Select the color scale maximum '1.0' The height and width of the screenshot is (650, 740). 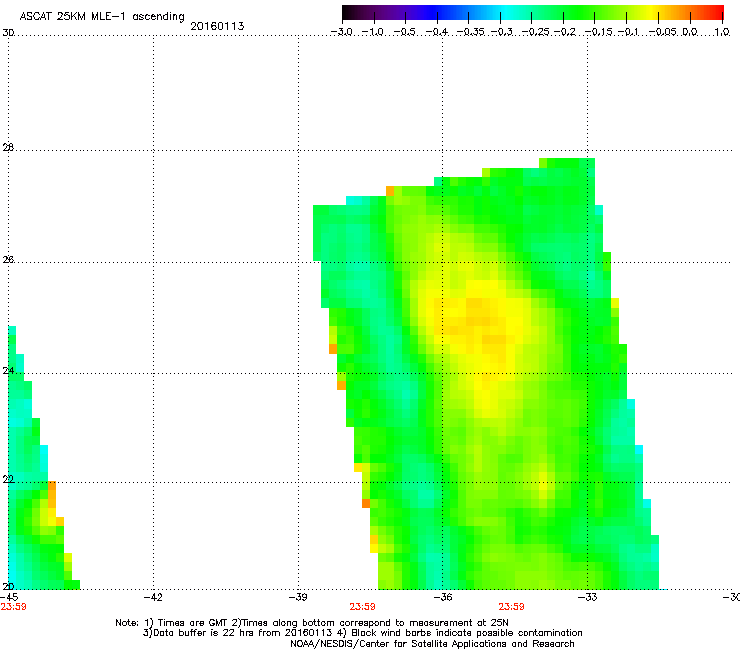[722, 32]
